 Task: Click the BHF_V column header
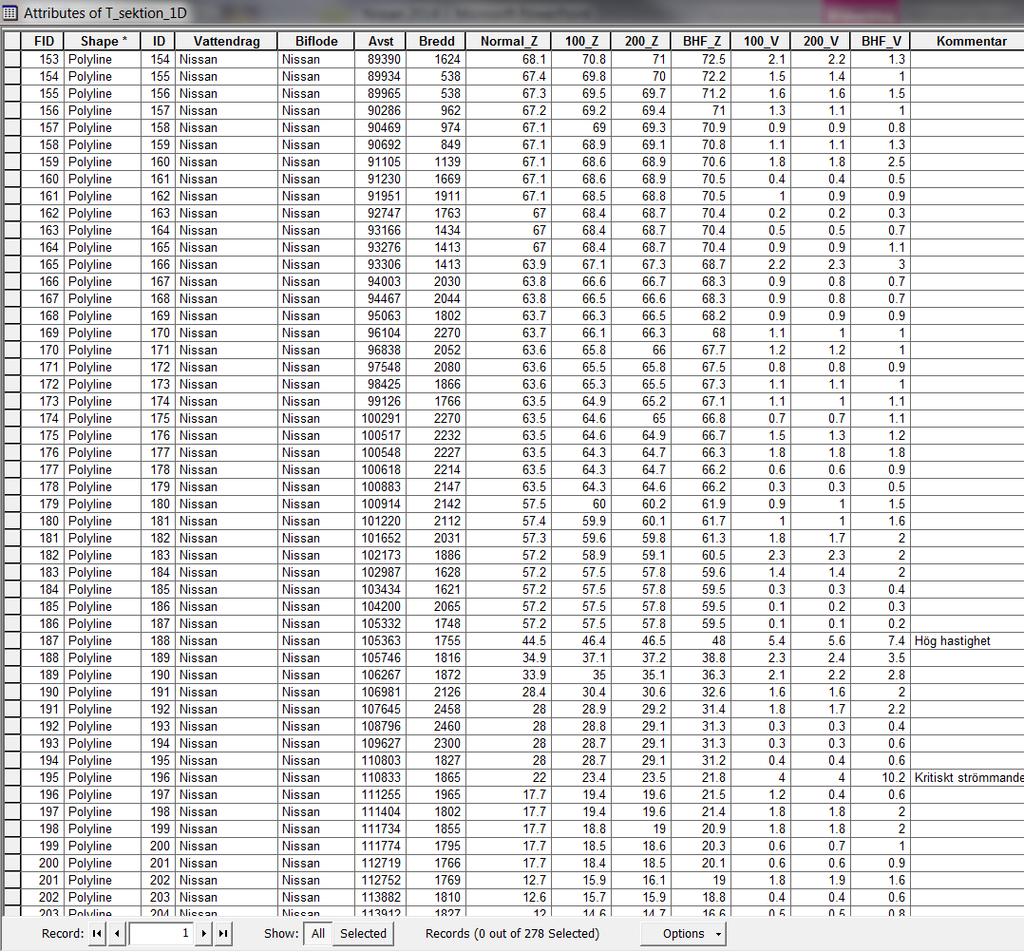coord(881,41)
